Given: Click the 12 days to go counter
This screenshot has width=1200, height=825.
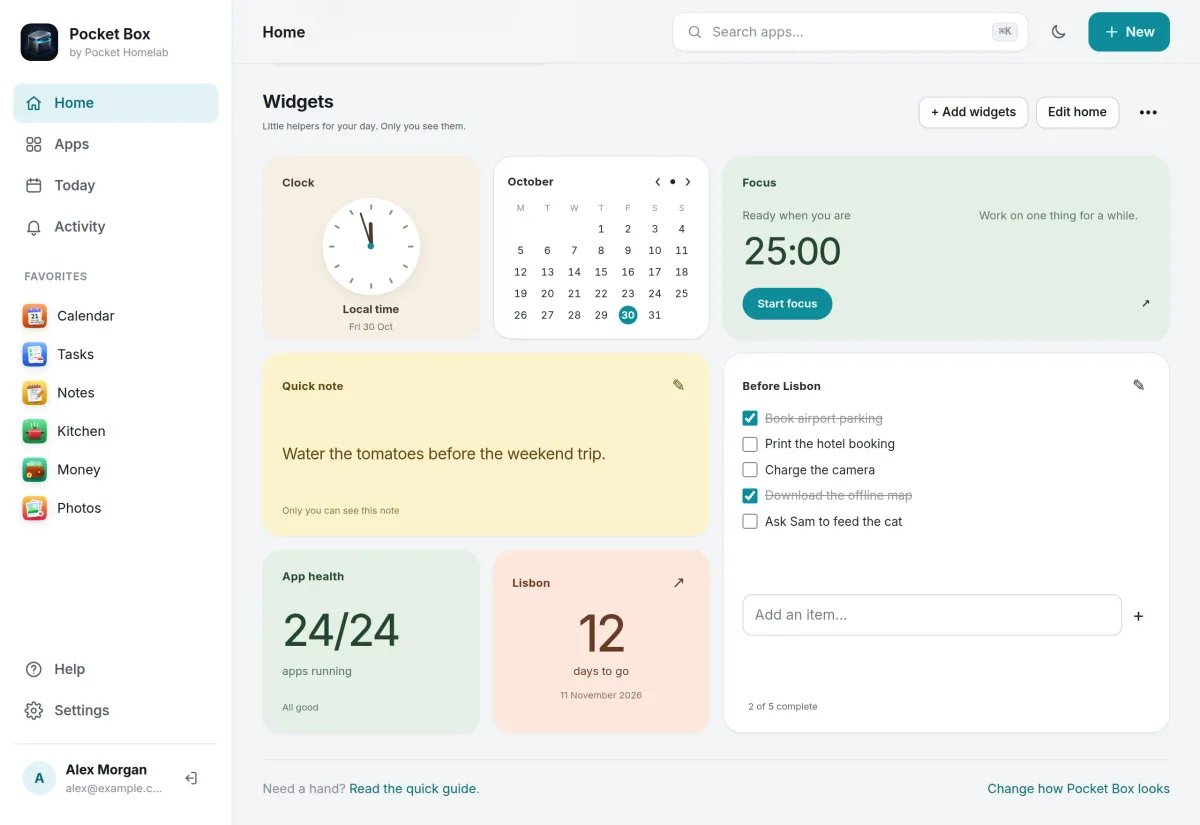Looking at the screenshot, I should point(601,633).
